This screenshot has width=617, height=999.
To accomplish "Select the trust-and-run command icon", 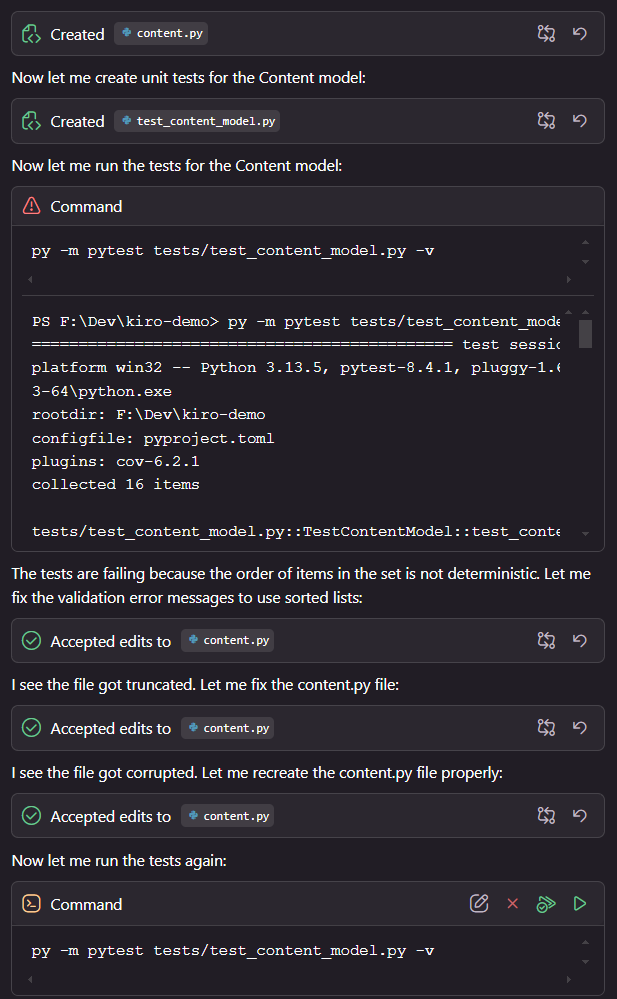I will tap(546, 903).
